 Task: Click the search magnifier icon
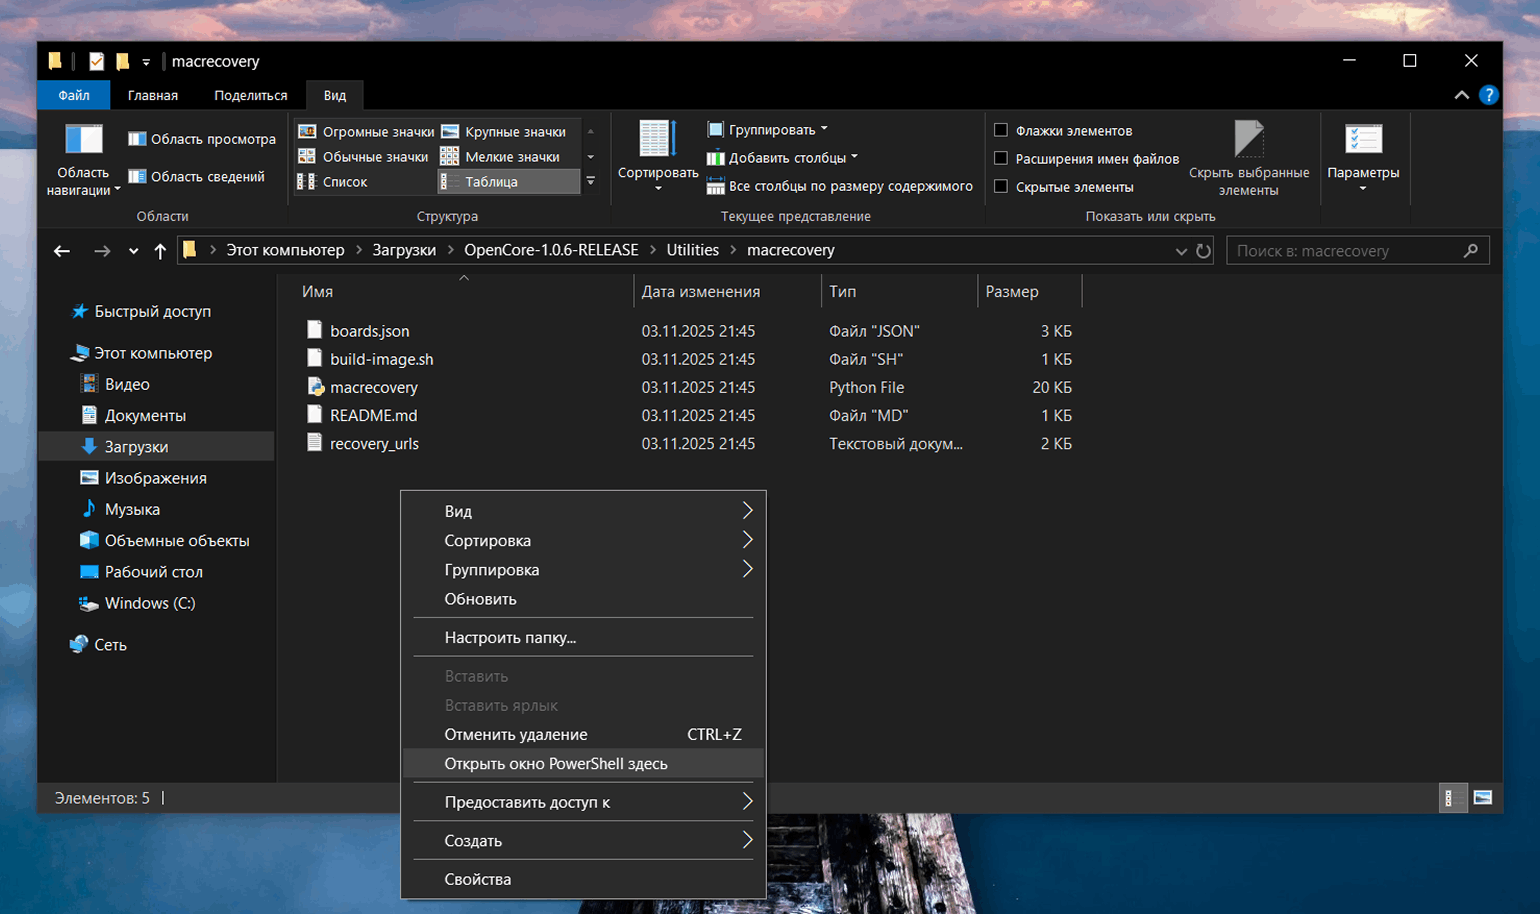click(x=1470, y=251)
